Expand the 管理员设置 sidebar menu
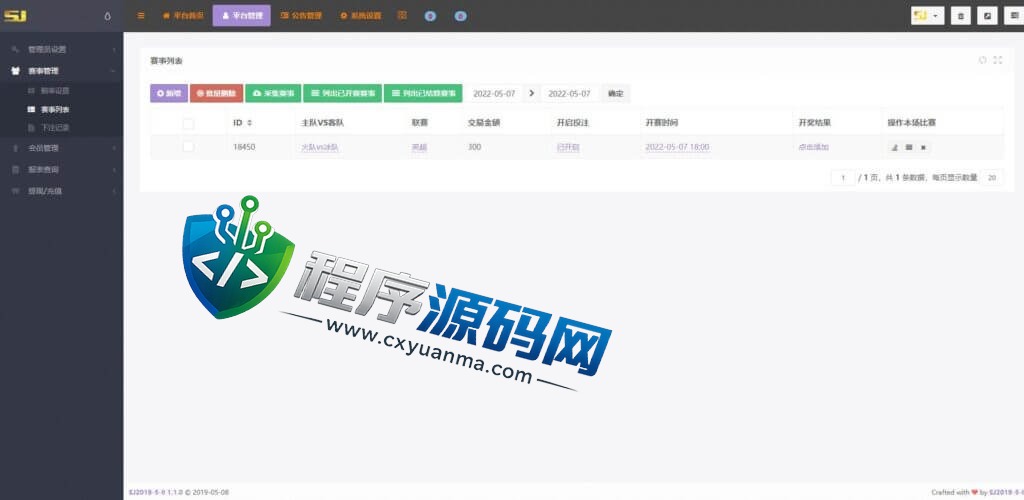This screenshot has width=1024, height=500. click(x=61, y=49)
